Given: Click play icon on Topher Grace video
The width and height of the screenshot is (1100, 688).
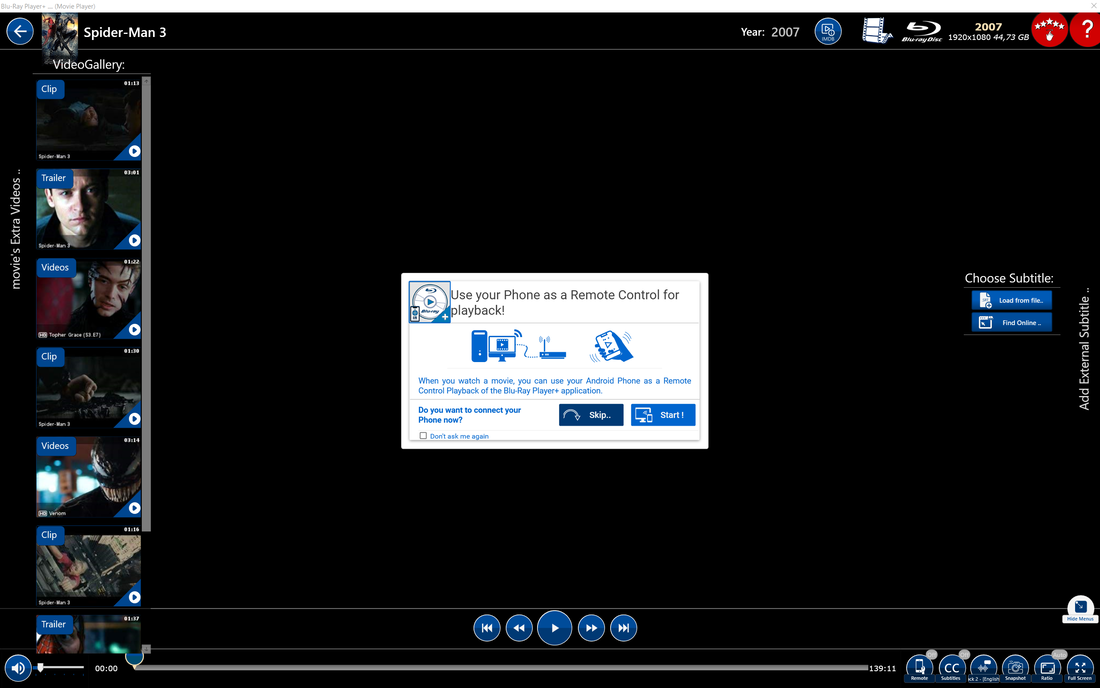Looking at the screenshot, I should tap(134, 330).
